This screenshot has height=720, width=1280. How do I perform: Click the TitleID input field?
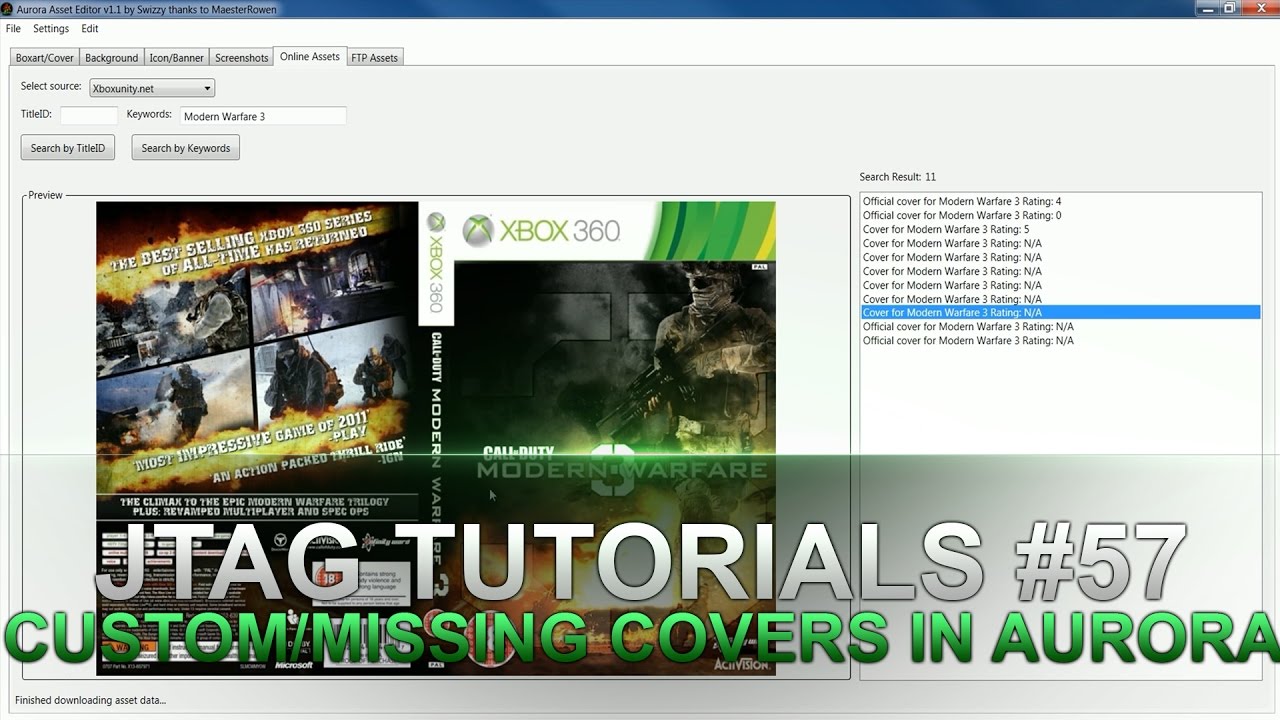(89, 116)
